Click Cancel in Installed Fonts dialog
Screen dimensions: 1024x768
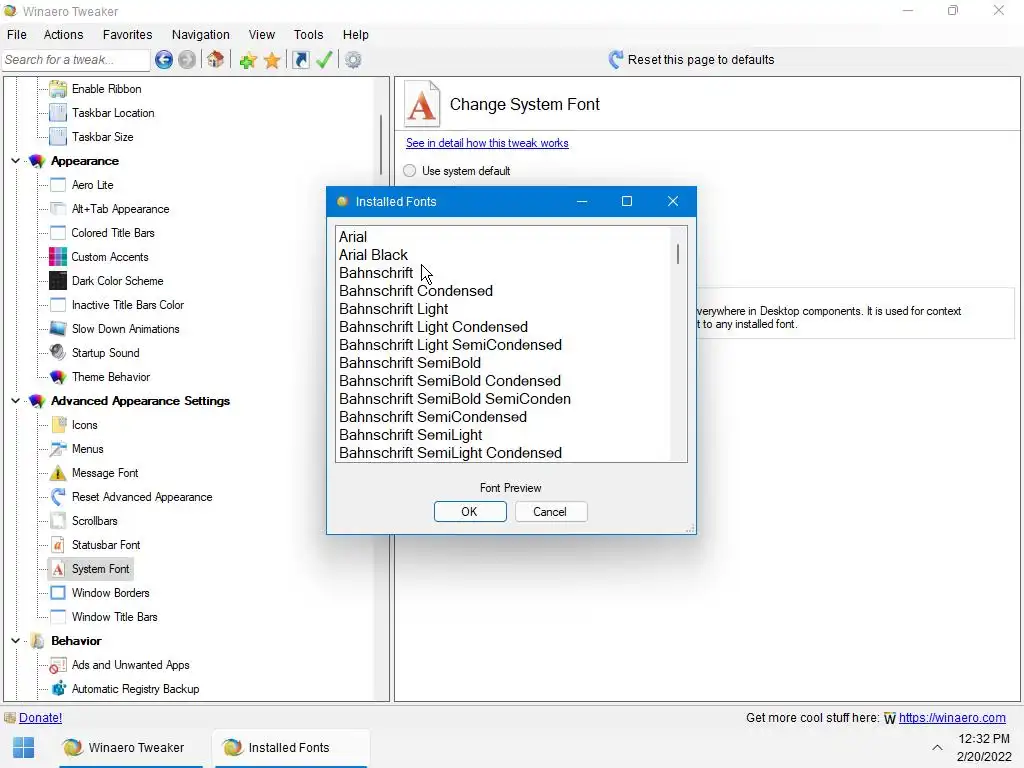click(551, 511)
